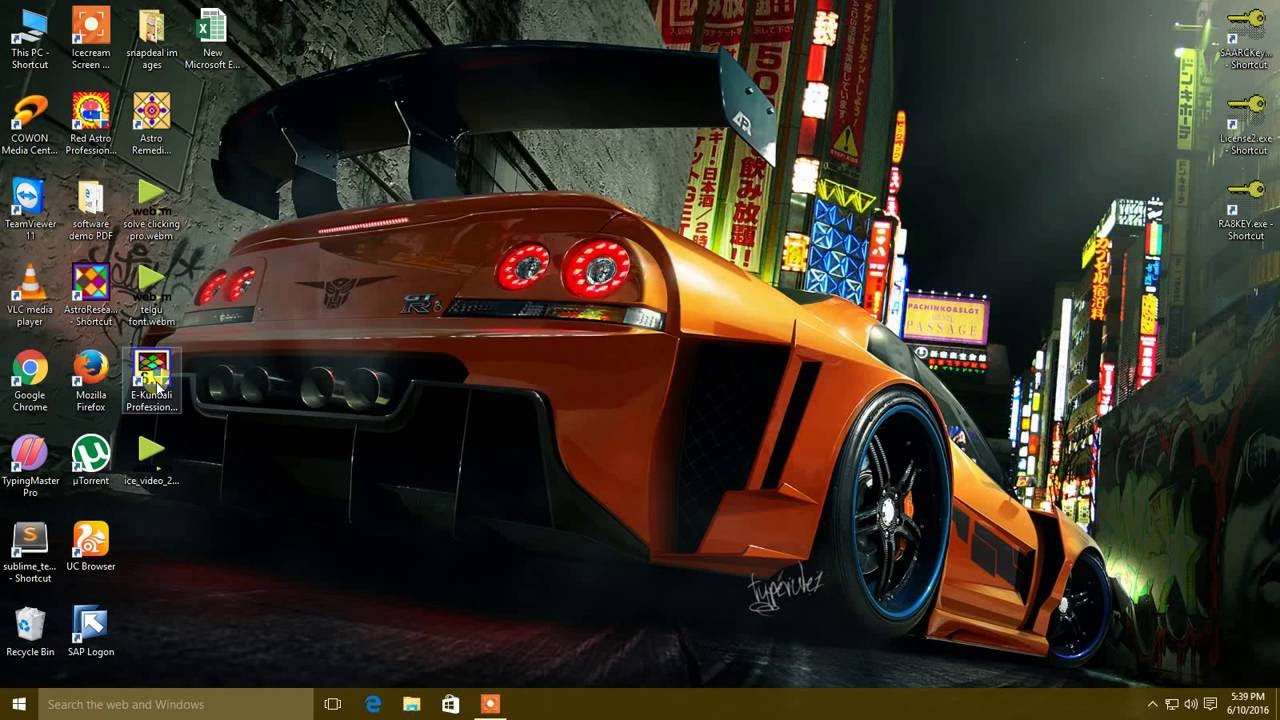Open AstroResearch shortcut icon
Image resolution: width=1280 pixels, height=720 pixels.
[91, 296]
